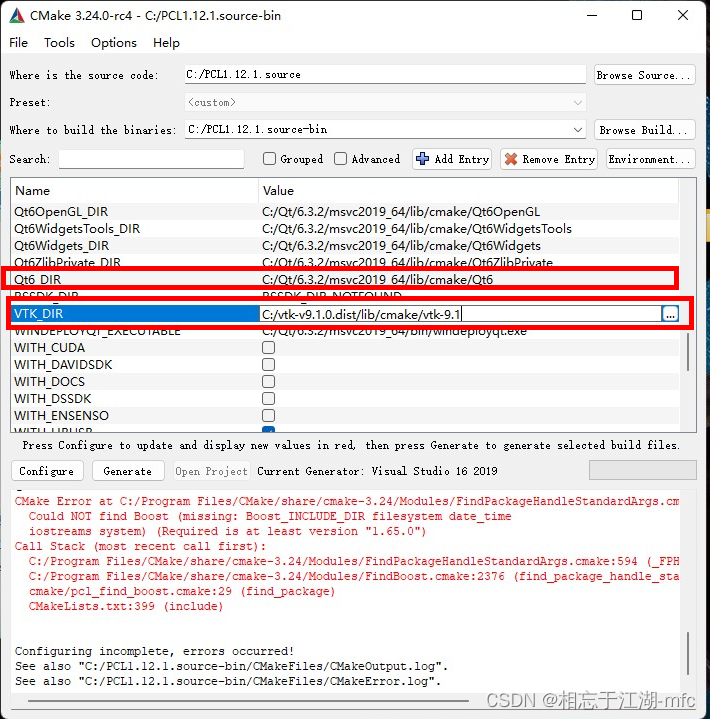710x719 pixels.
Task: Check the WITH_DOCS option
Action: (268, 382)
